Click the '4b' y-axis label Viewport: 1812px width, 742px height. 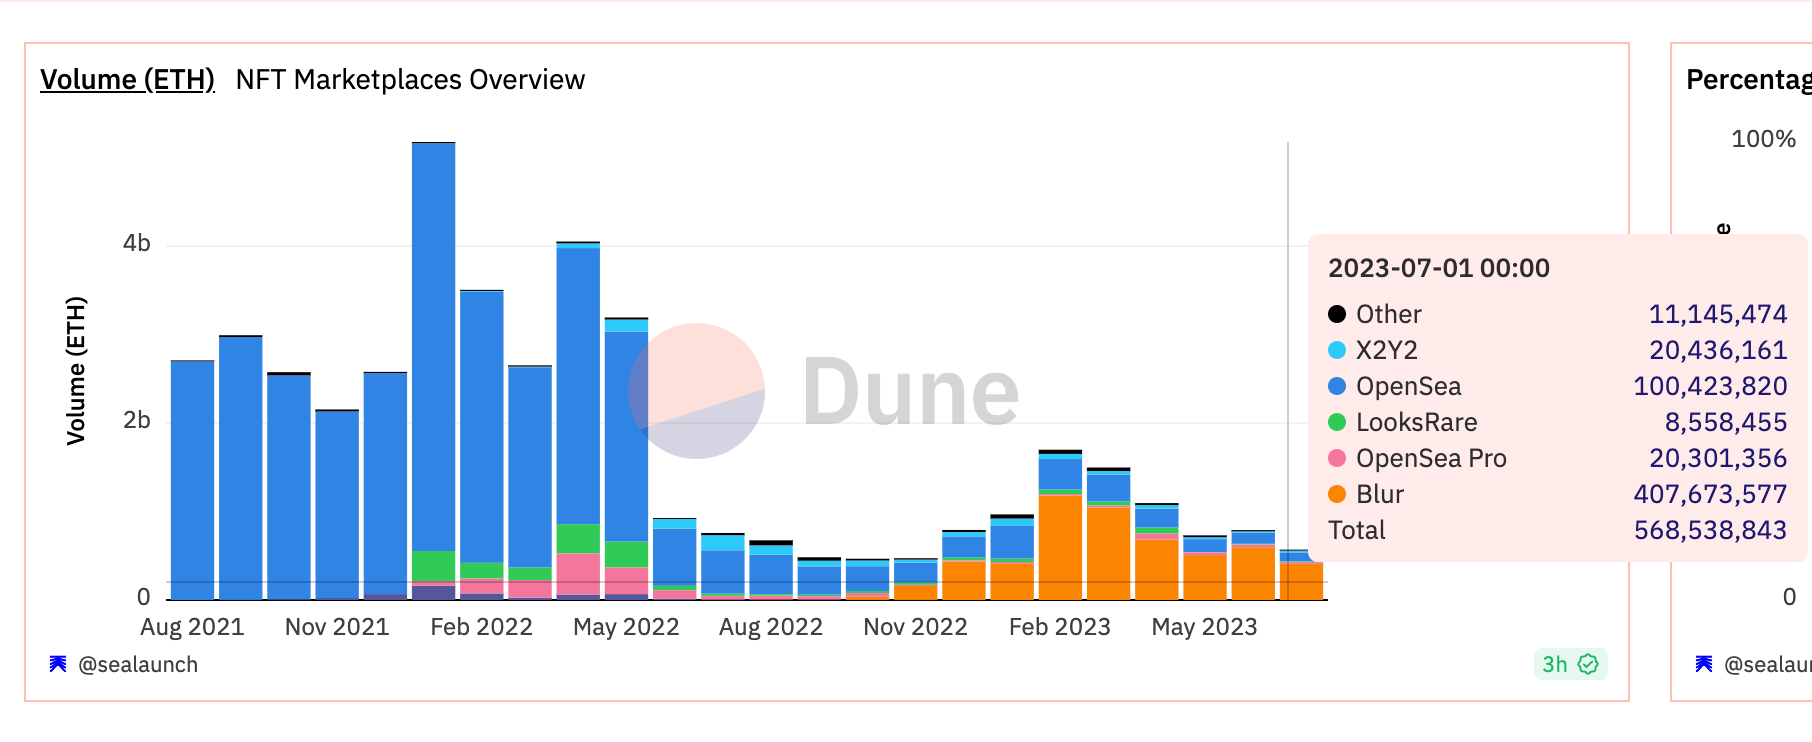(x=137, y=243)
